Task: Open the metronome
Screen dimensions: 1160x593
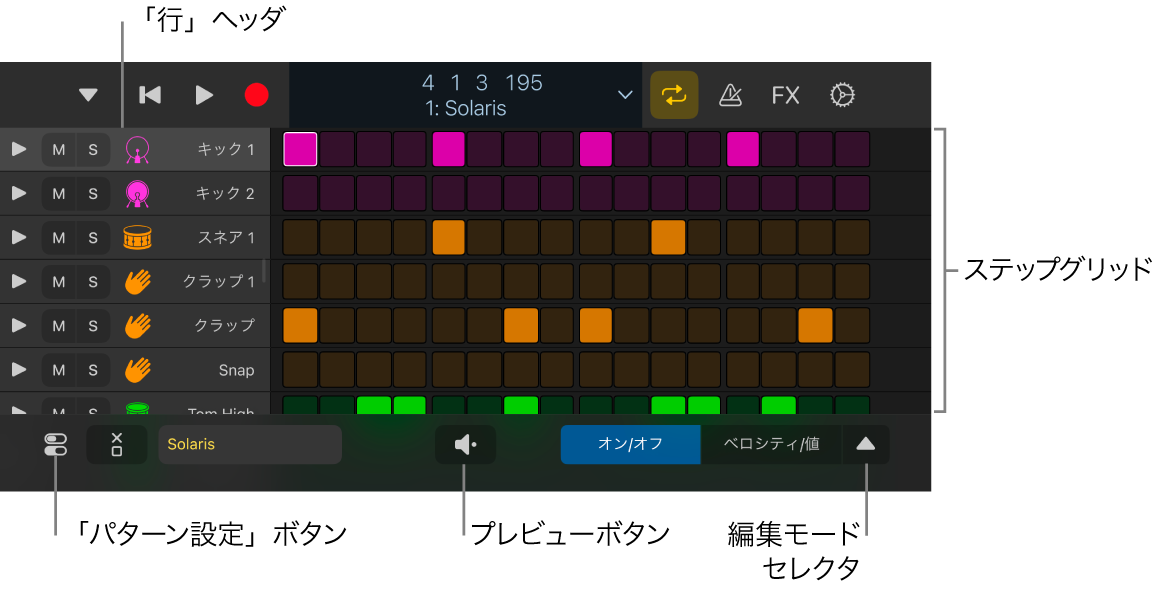Action: pyautogui.click(x=730, y=95)
